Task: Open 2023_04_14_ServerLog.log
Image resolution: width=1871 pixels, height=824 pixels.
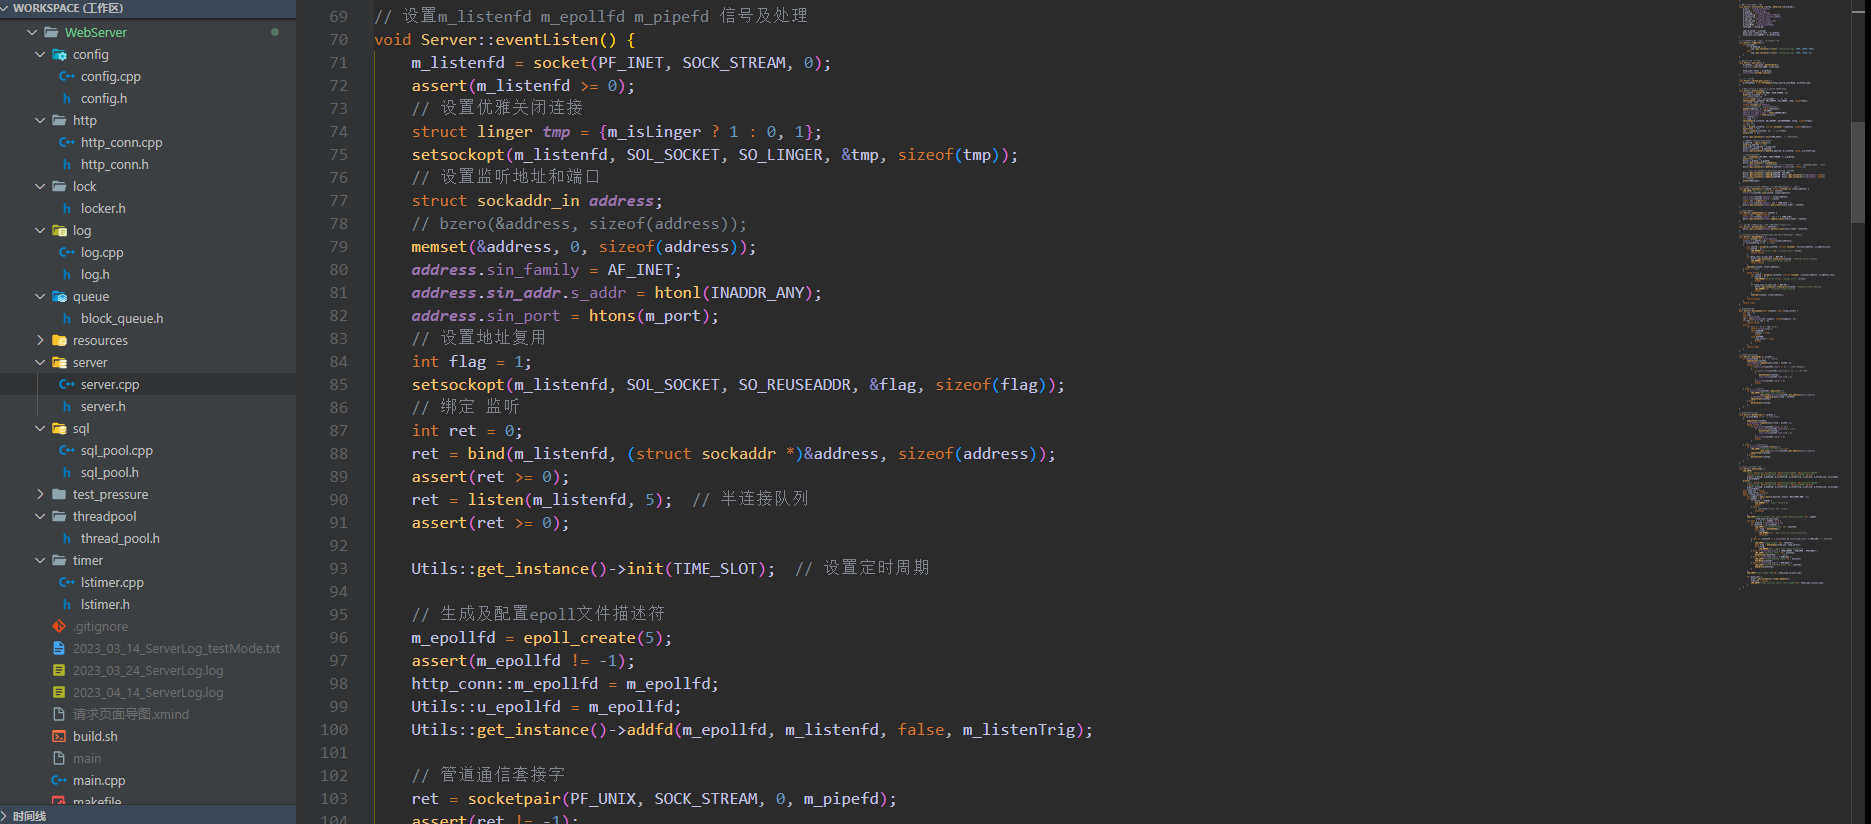Action: pyautogui.click(x=148, y=692)
